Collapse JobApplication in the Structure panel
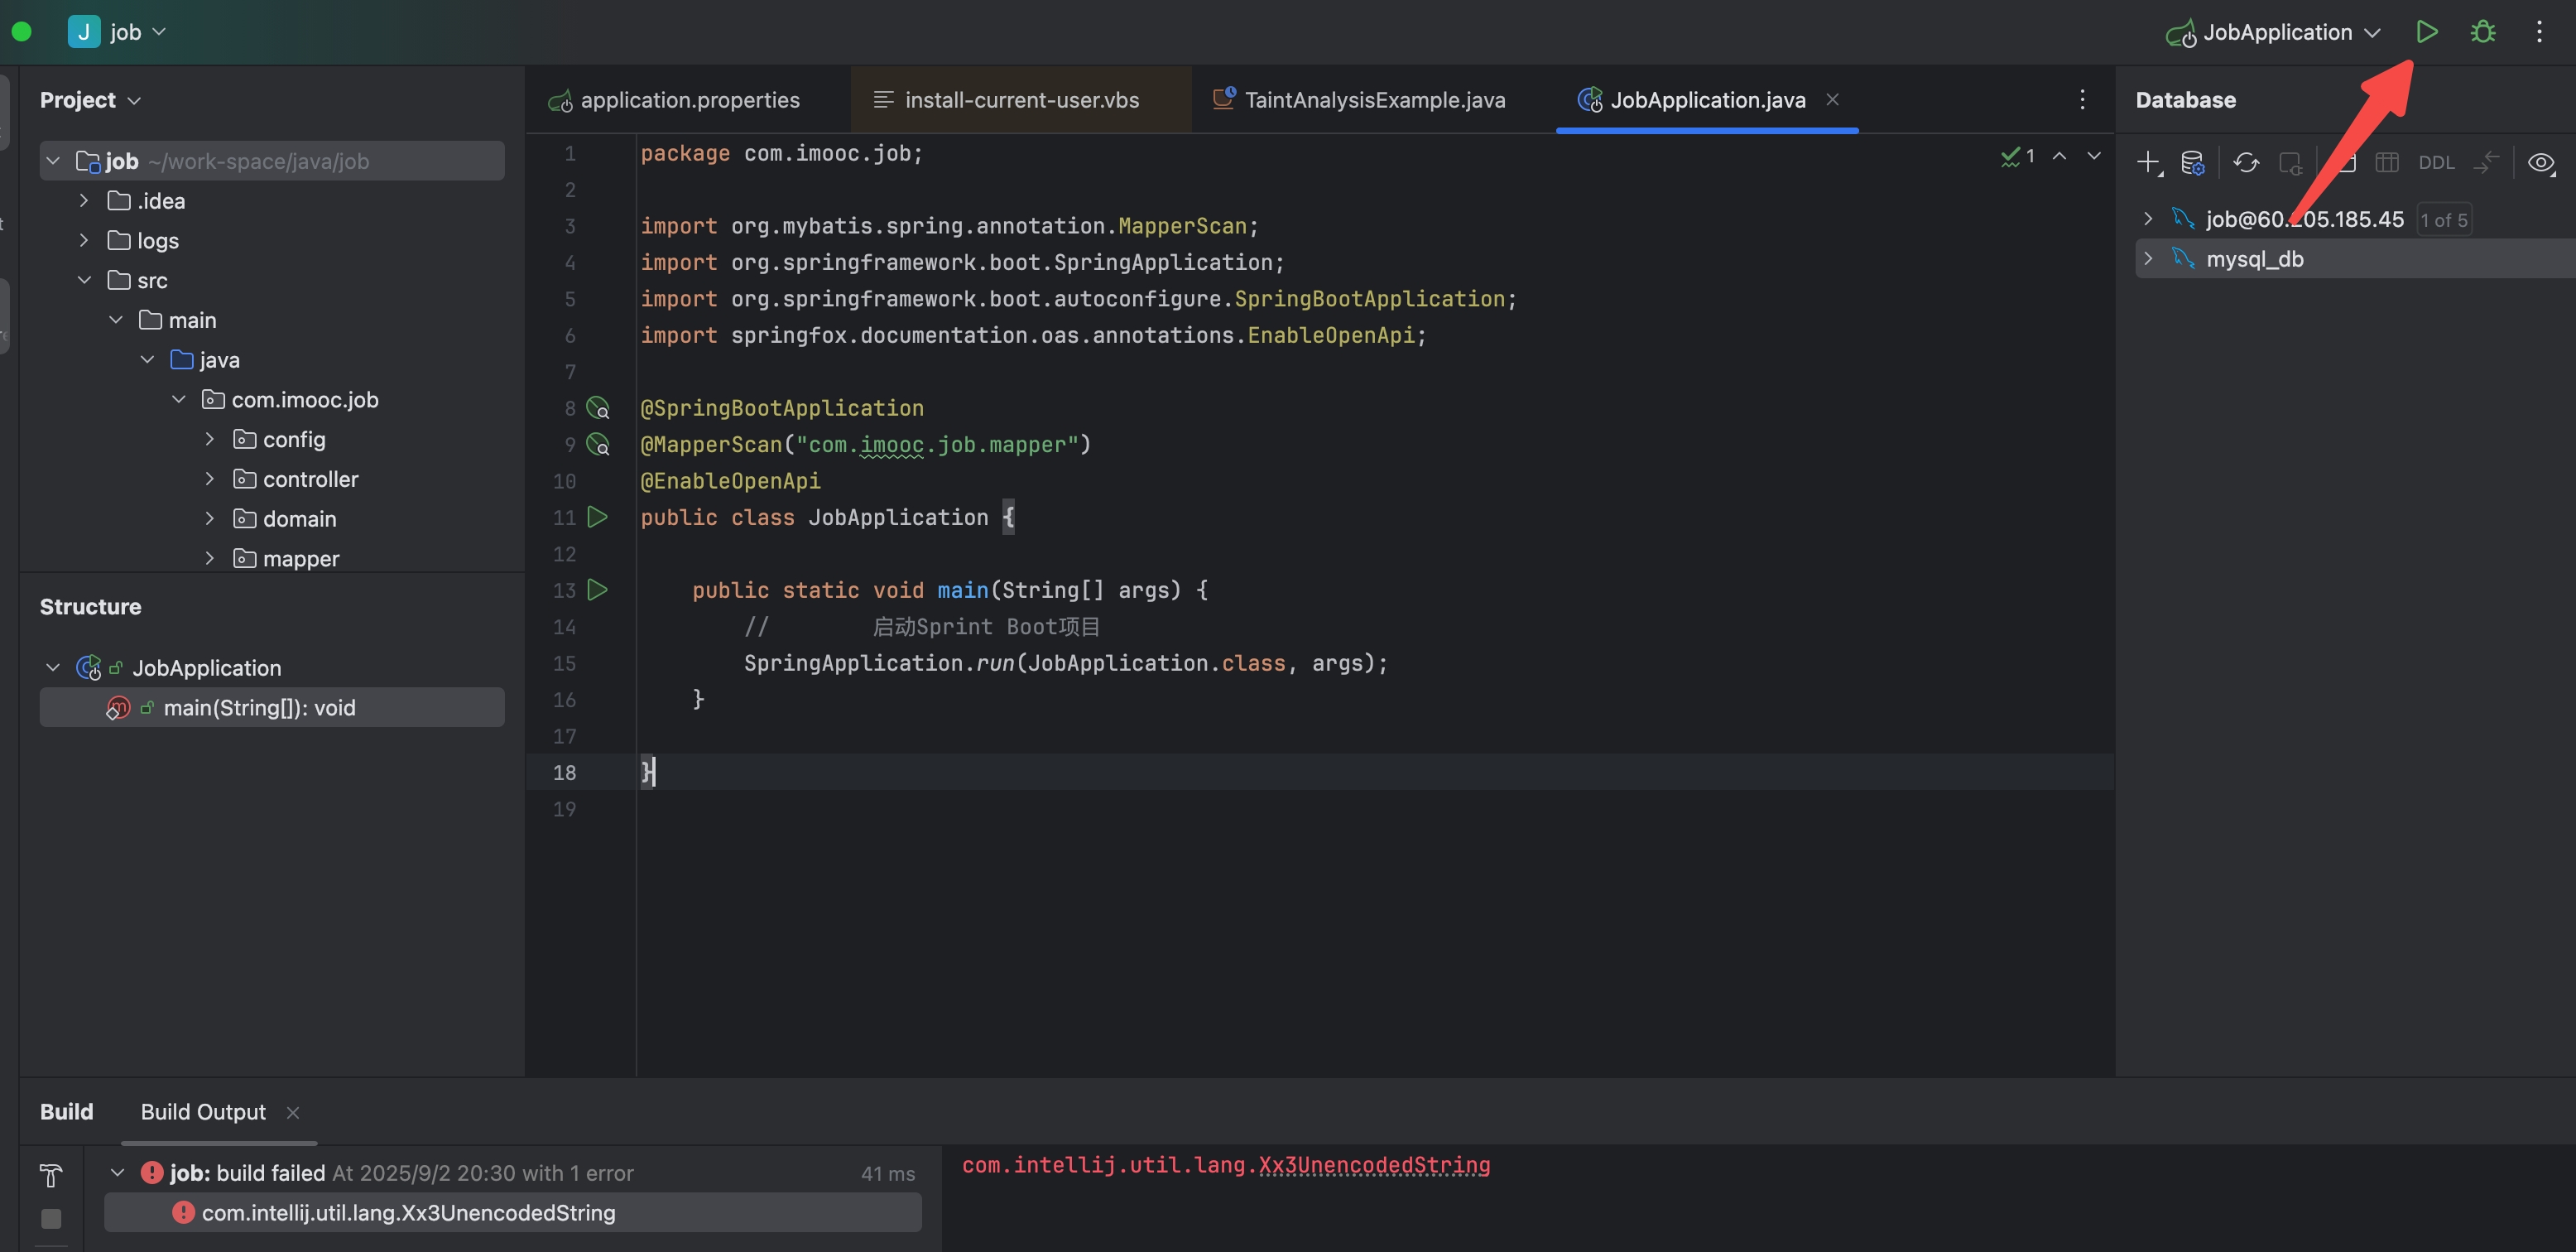This screenshot has height=1252, width=2576. coord(53,667)
